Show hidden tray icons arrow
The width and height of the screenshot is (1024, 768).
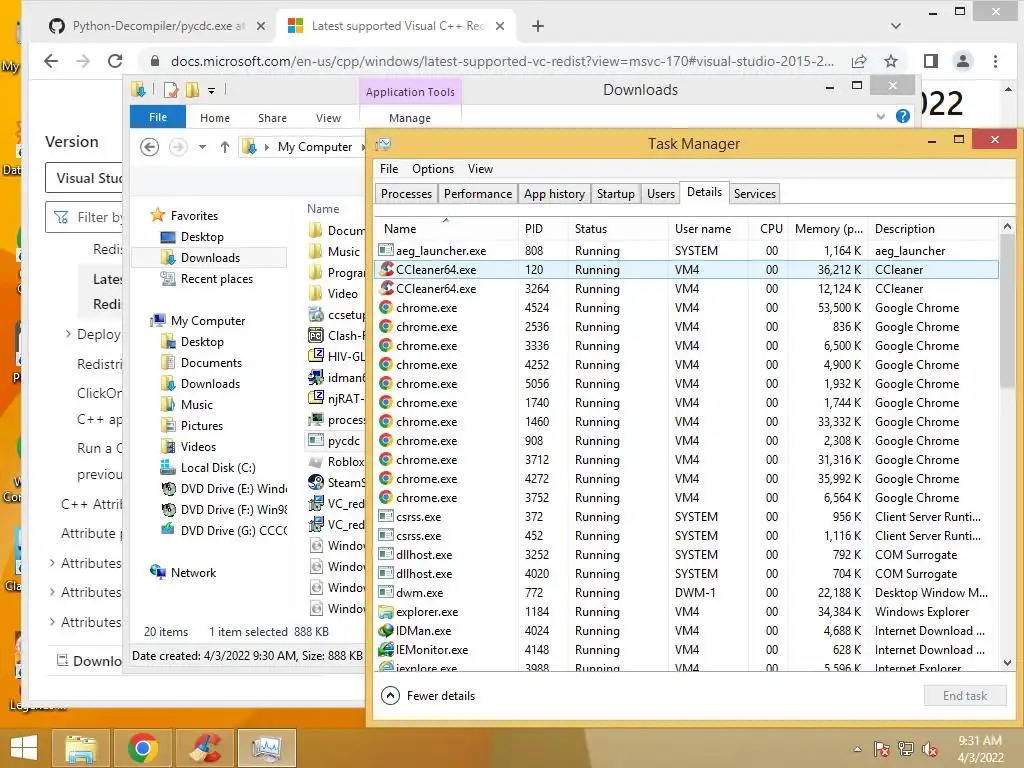[x=857, y=749]
